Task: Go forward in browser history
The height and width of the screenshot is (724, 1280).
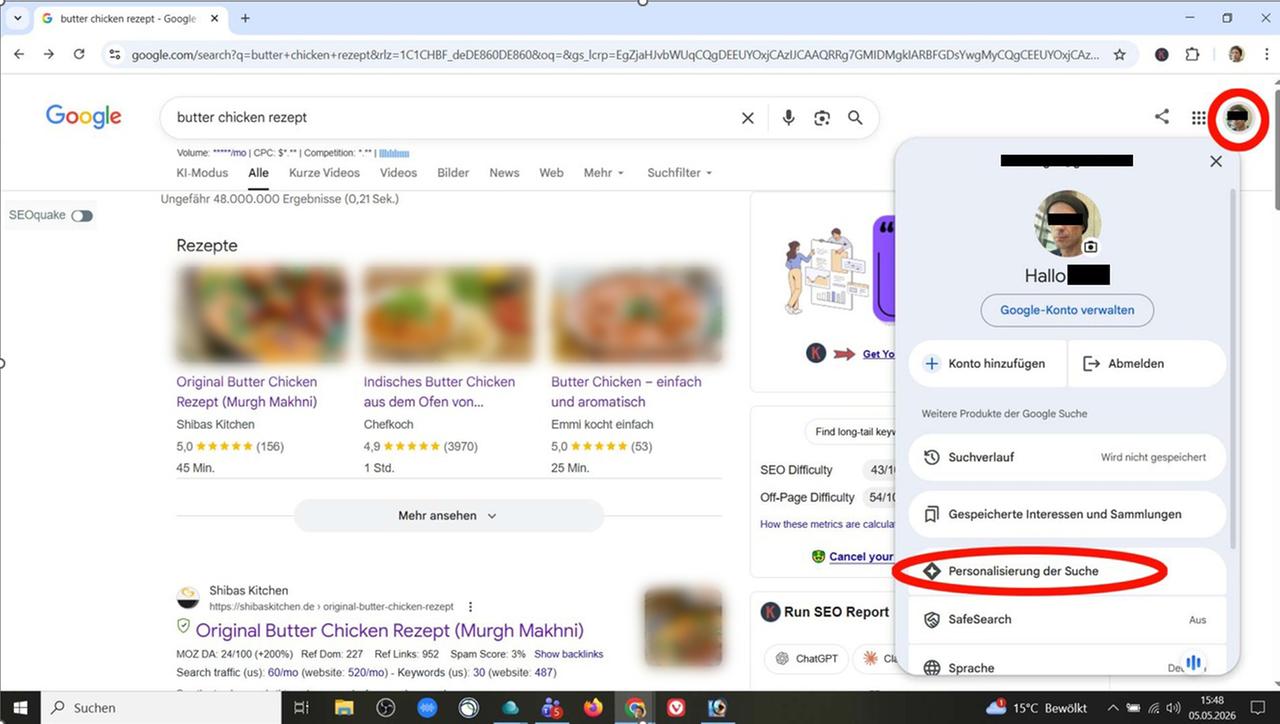Action: point(49,54)
